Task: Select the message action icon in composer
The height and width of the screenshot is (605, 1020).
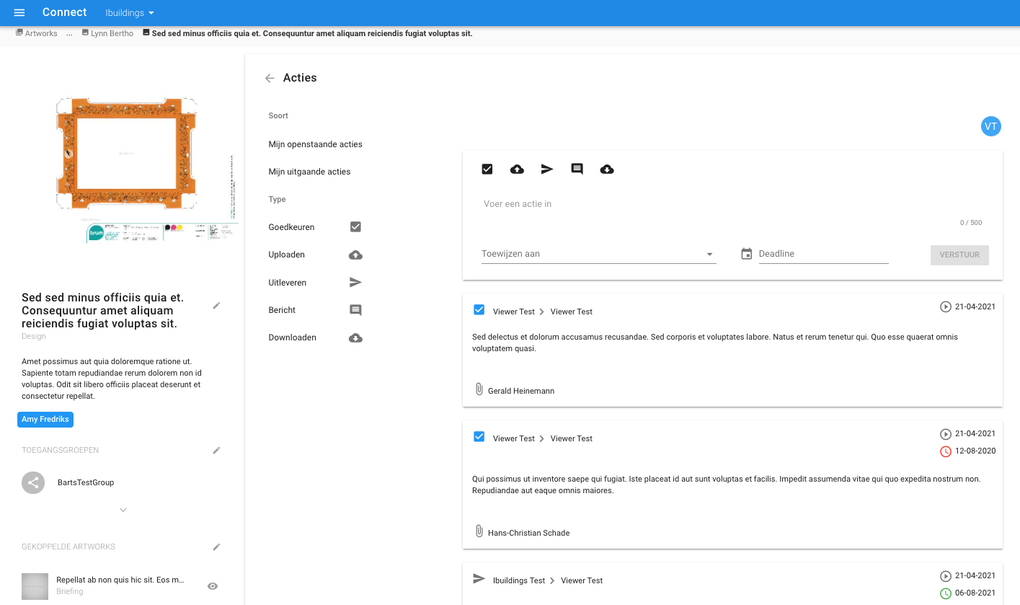Action: 577,170
